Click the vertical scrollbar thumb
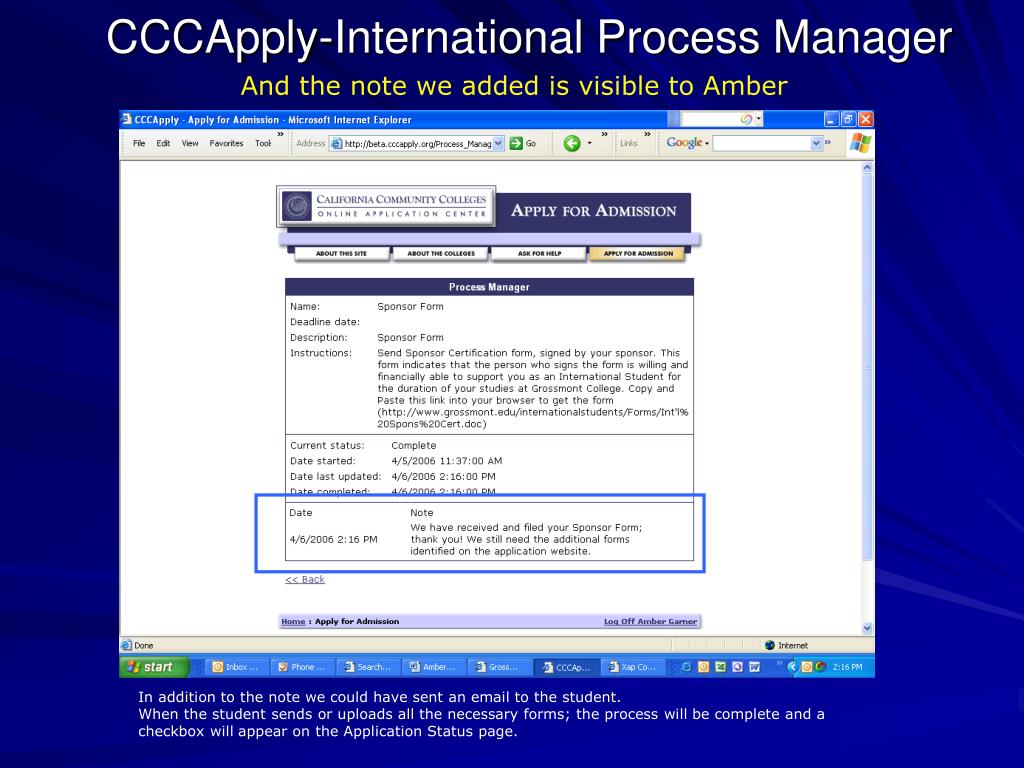 click(x=867, y=367)
